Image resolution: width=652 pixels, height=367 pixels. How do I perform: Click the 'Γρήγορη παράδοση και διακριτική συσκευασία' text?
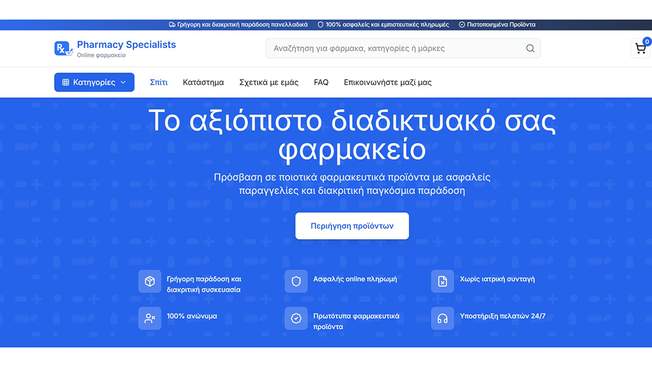tap(204, 284)
